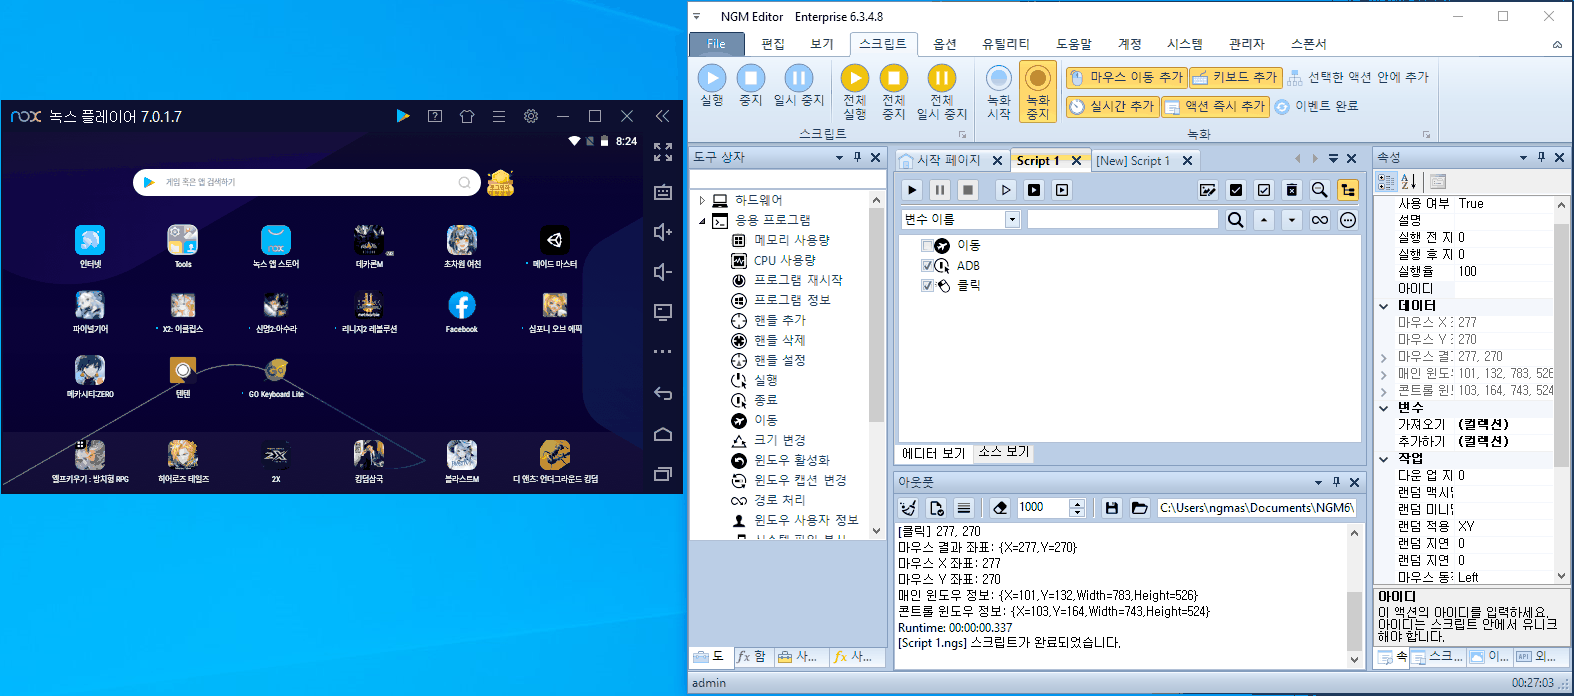Expand the 마우스 결과 좌표 property row

(1384, 357)
